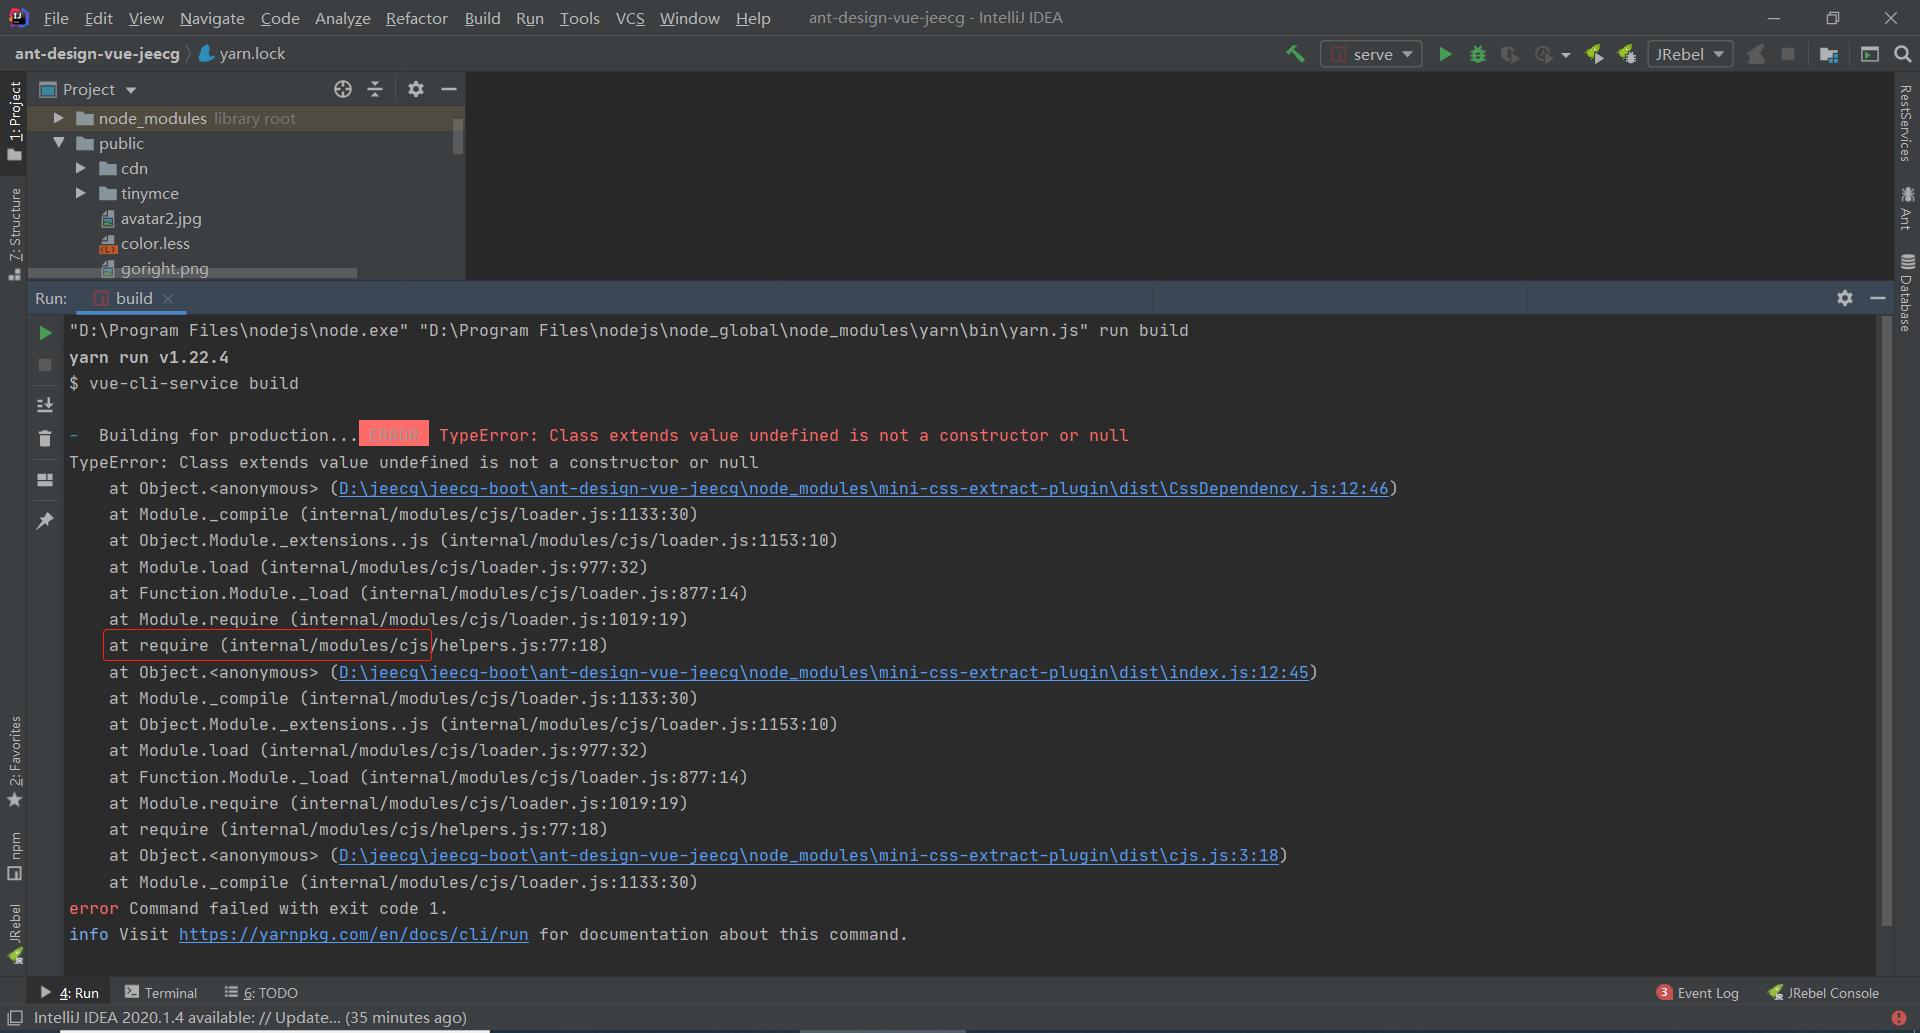Toggle the Structure side tab
This screenshot has height=1033, width=1920.
14,233
